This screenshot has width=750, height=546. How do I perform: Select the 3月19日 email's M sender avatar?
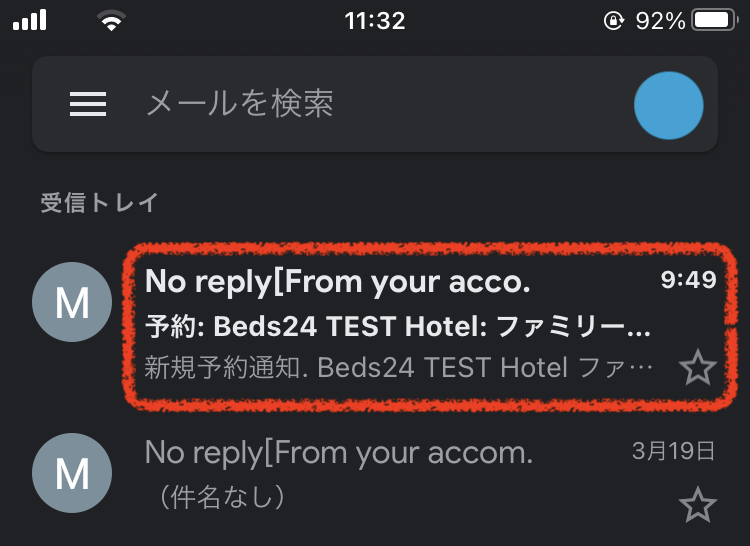(x=72, y=474)
